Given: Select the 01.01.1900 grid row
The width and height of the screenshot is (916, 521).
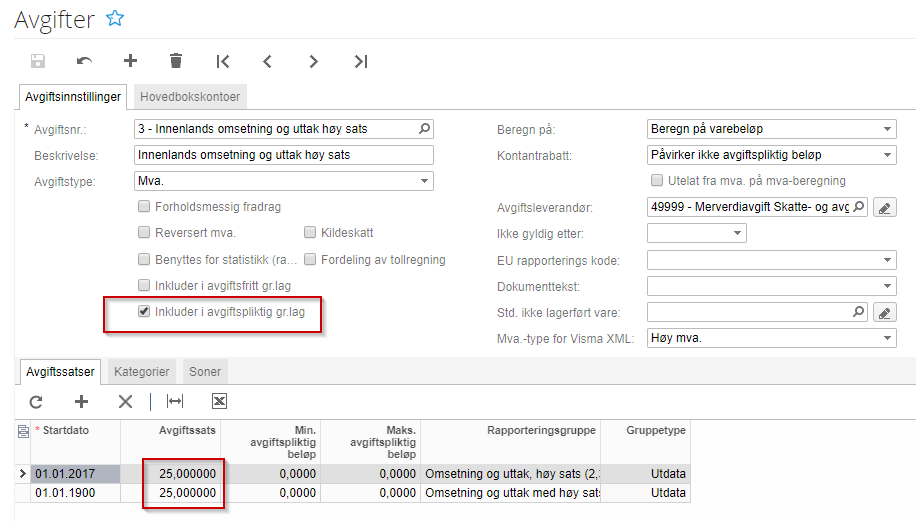Looking at the screenshot, I should 75,493.
